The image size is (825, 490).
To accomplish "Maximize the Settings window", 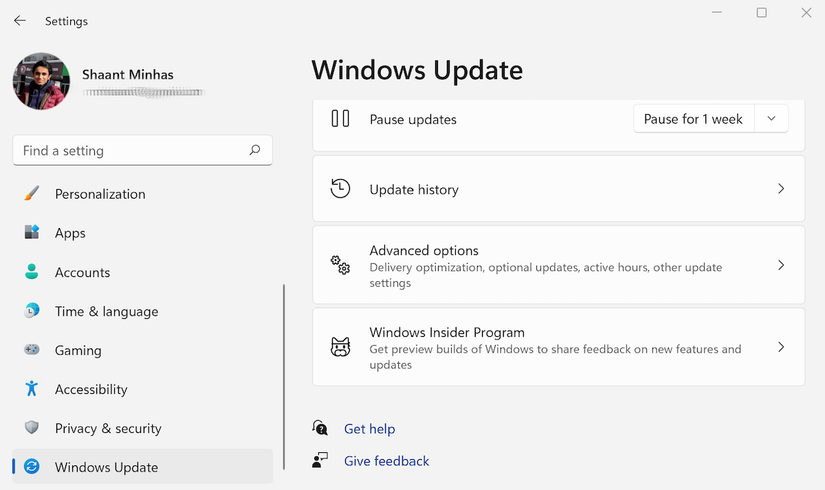I will click(x=761, y=13).
